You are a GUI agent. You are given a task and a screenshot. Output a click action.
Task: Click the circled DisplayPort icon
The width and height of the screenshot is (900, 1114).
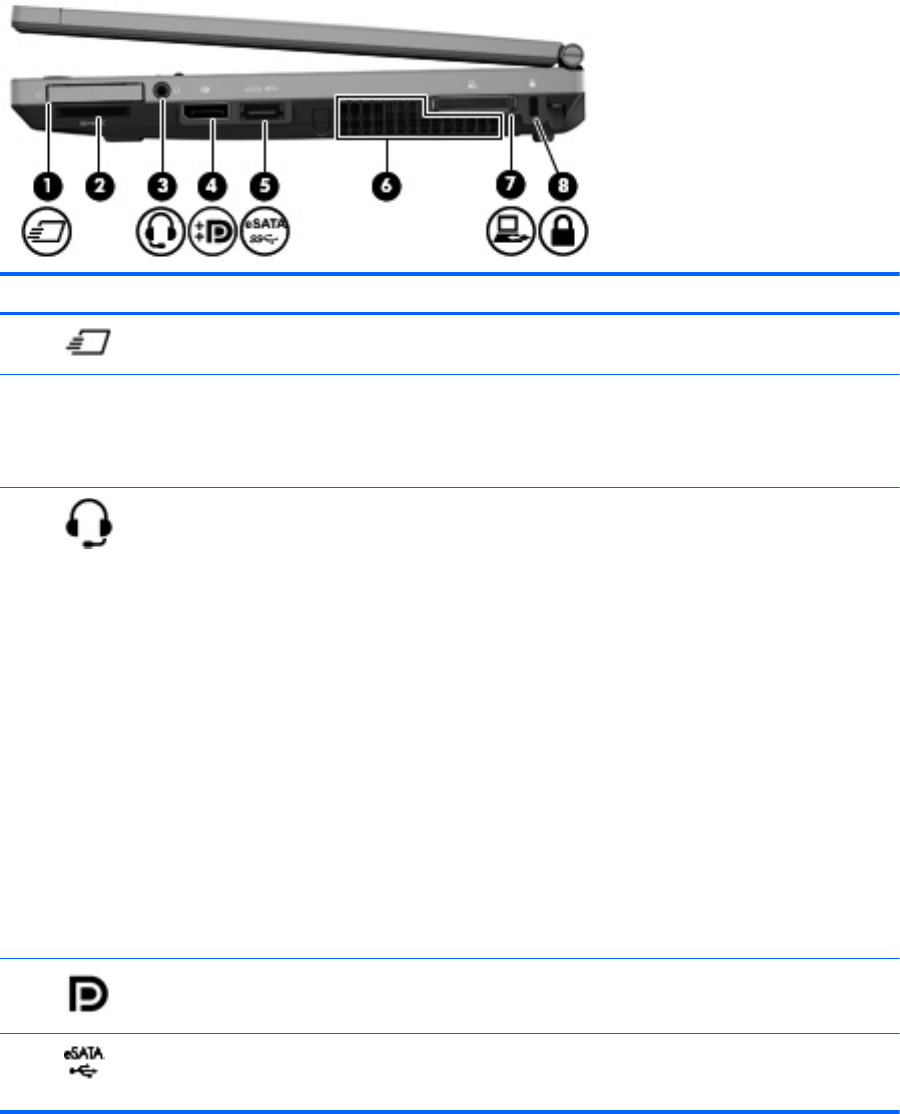pos(212,232)
